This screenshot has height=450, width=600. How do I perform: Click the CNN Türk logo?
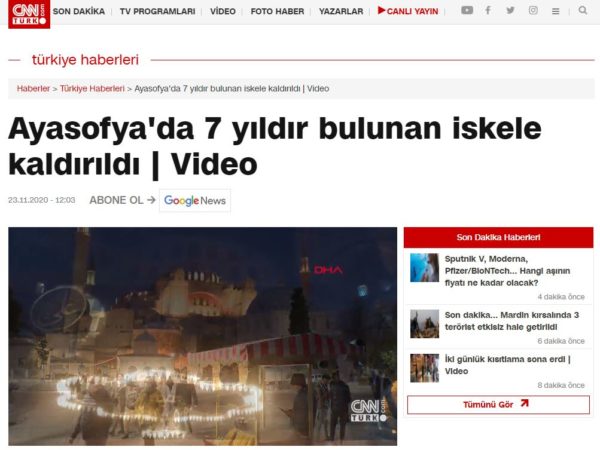point(29,13)
